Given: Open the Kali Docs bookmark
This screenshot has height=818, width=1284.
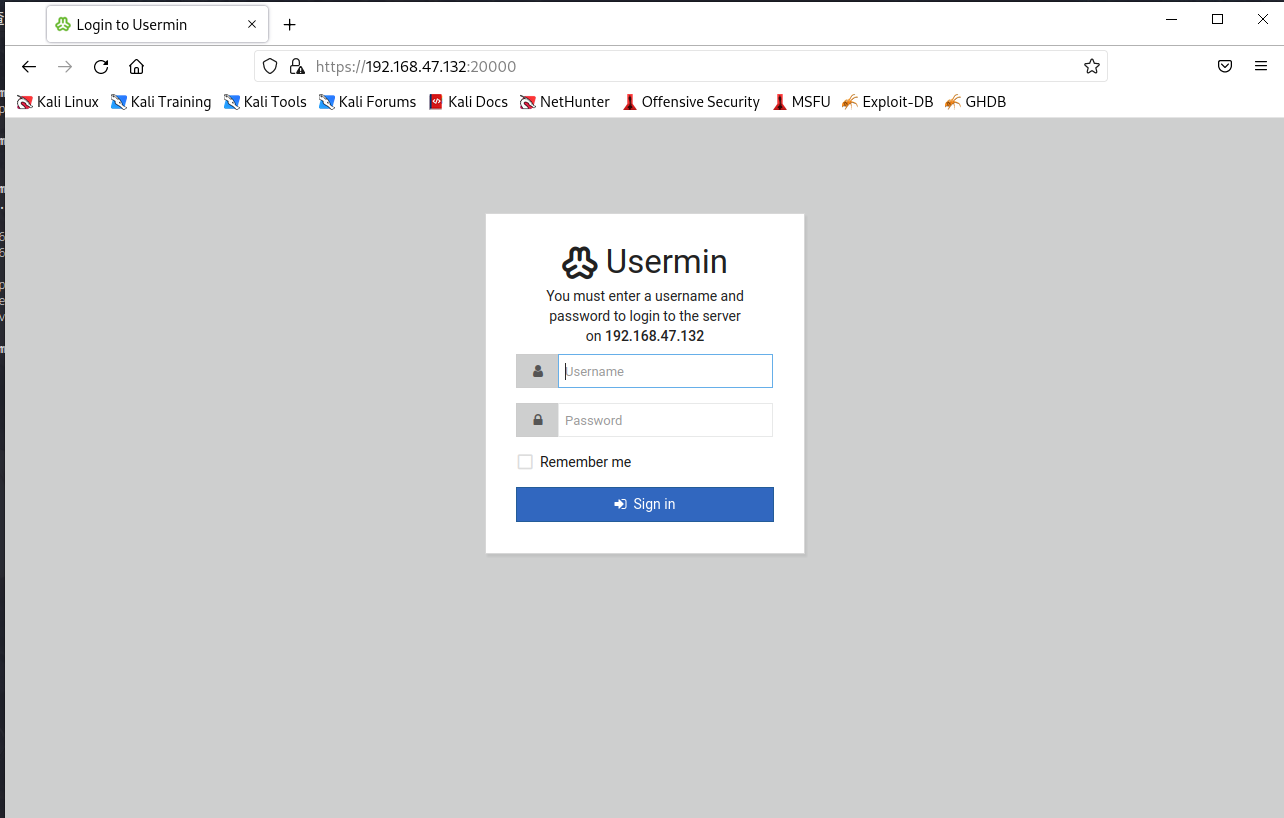Looking at the screenshot, I should (468, 102).
